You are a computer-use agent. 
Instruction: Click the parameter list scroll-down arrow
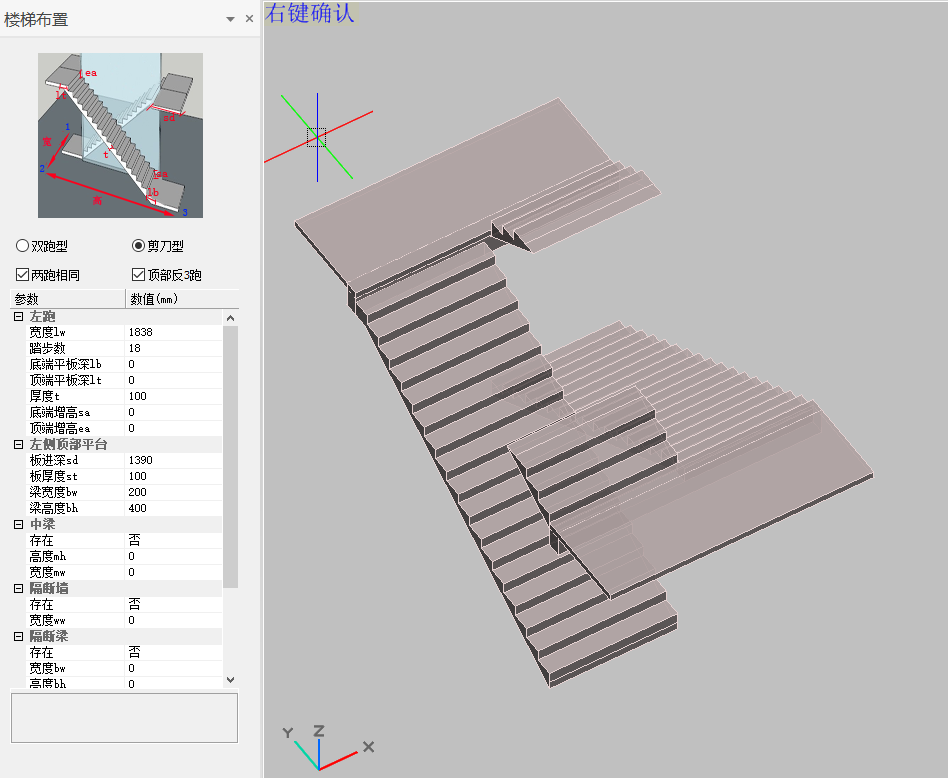(x=231, y=679)
